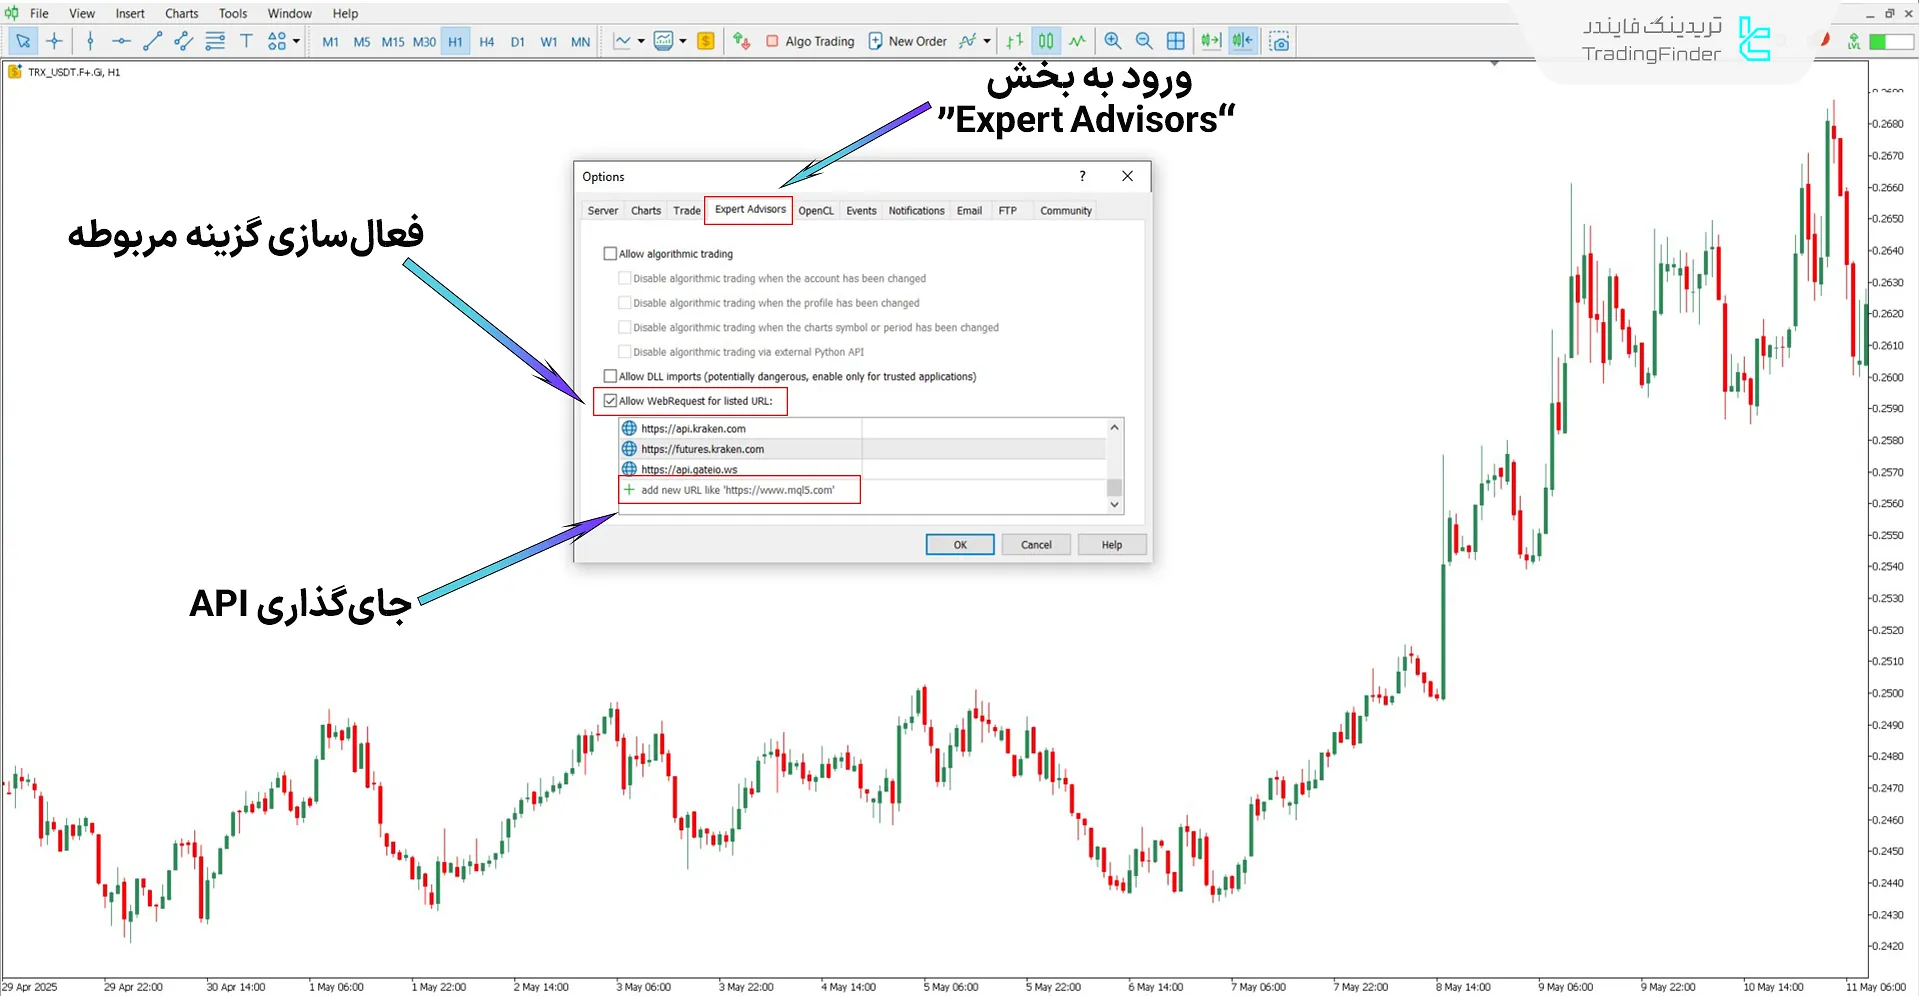
Task: Confirm the Options dialog with OK
Action: point(959,545)
